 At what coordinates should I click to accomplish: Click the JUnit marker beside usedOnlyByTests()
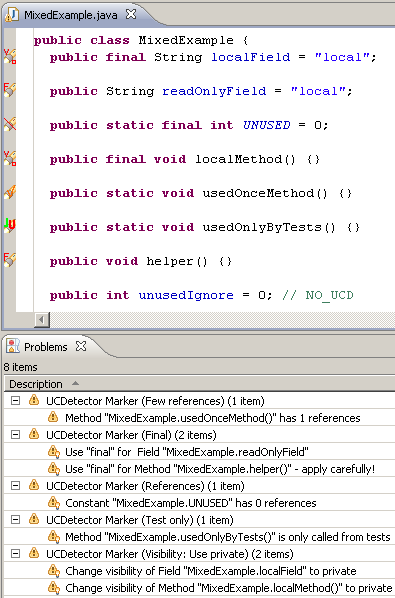click(x=10, y=226)
